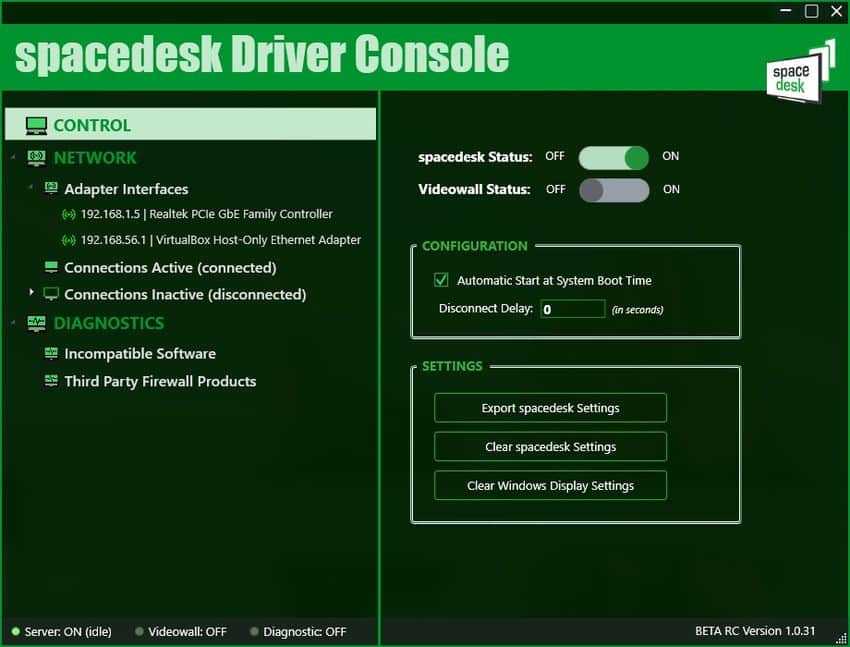
Task: Click the Incompatible Software icon
Action: 51,353
